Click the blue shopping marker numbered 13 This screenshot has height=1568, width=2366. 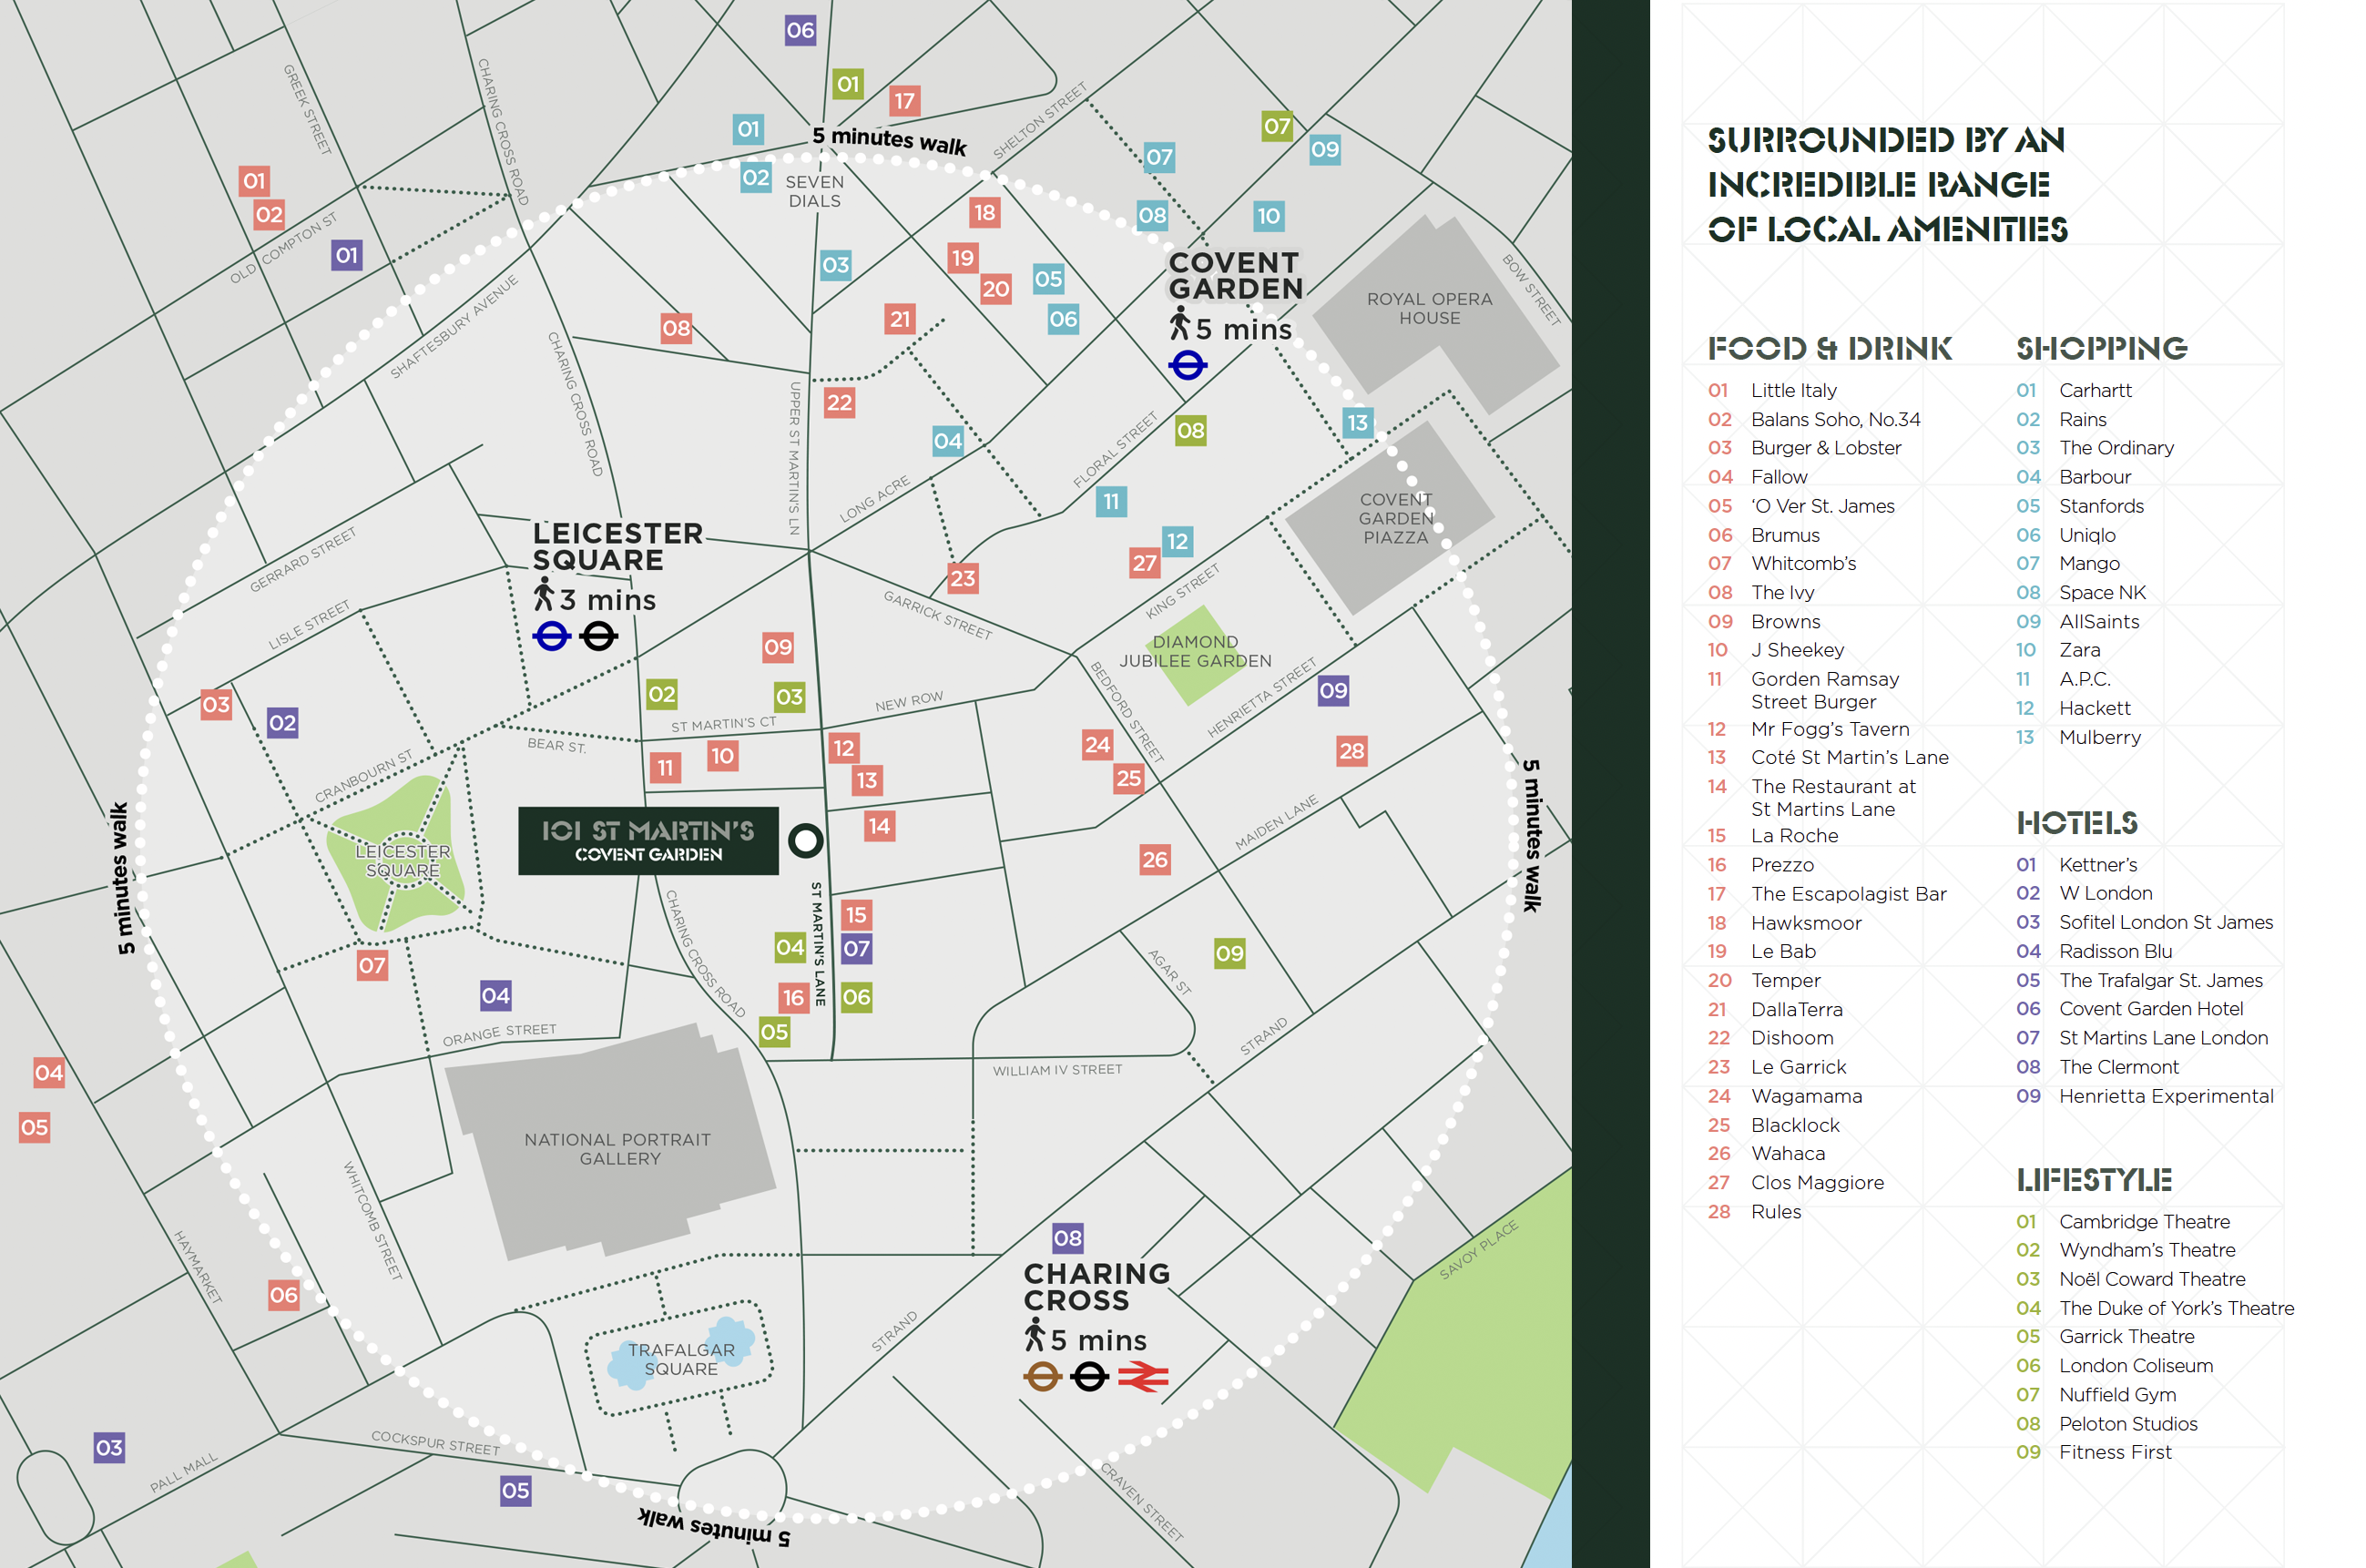(x=1356, y=423)
